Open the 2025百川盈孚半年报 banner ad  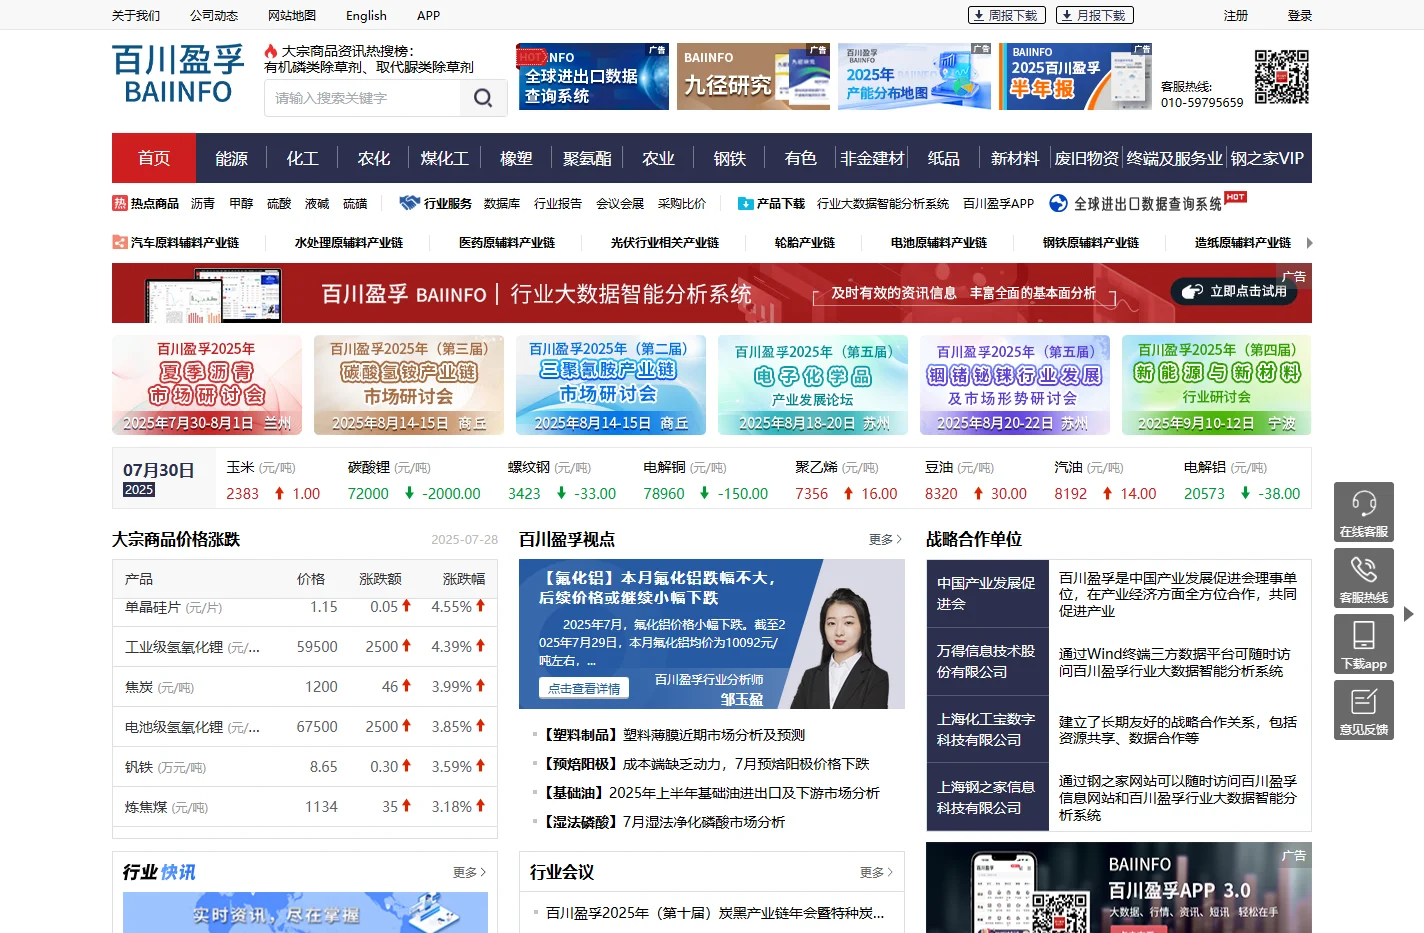1075,76
